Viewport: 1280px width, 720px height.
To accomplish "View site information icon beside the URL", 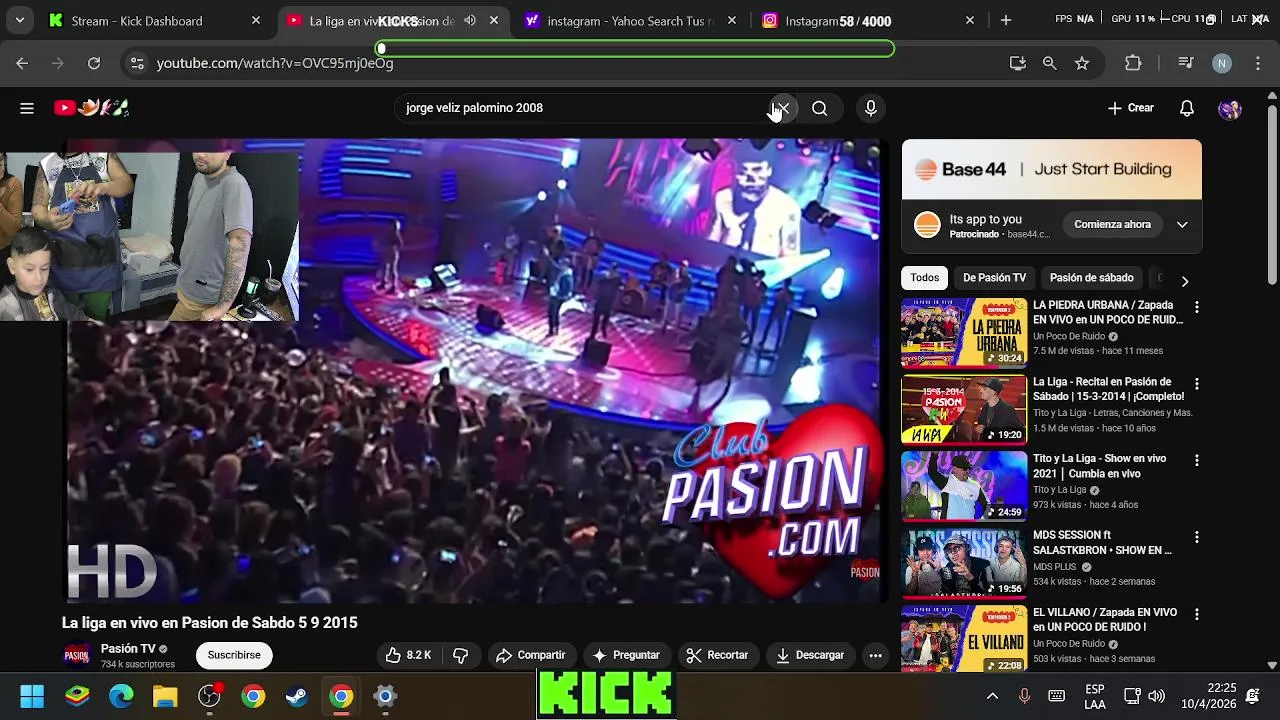I will tap(137, 63).
